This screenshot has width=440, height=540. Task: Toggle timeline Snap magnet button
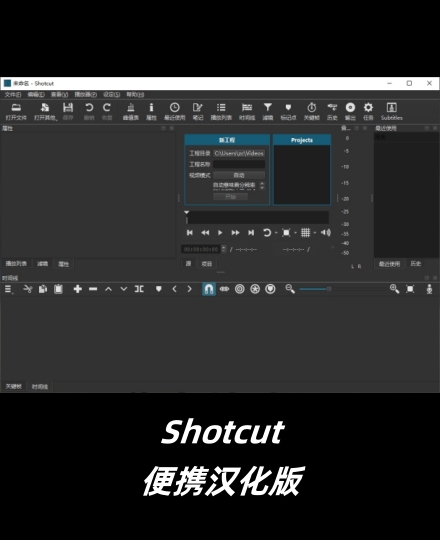pyautogui.click(x=209, y=289)
